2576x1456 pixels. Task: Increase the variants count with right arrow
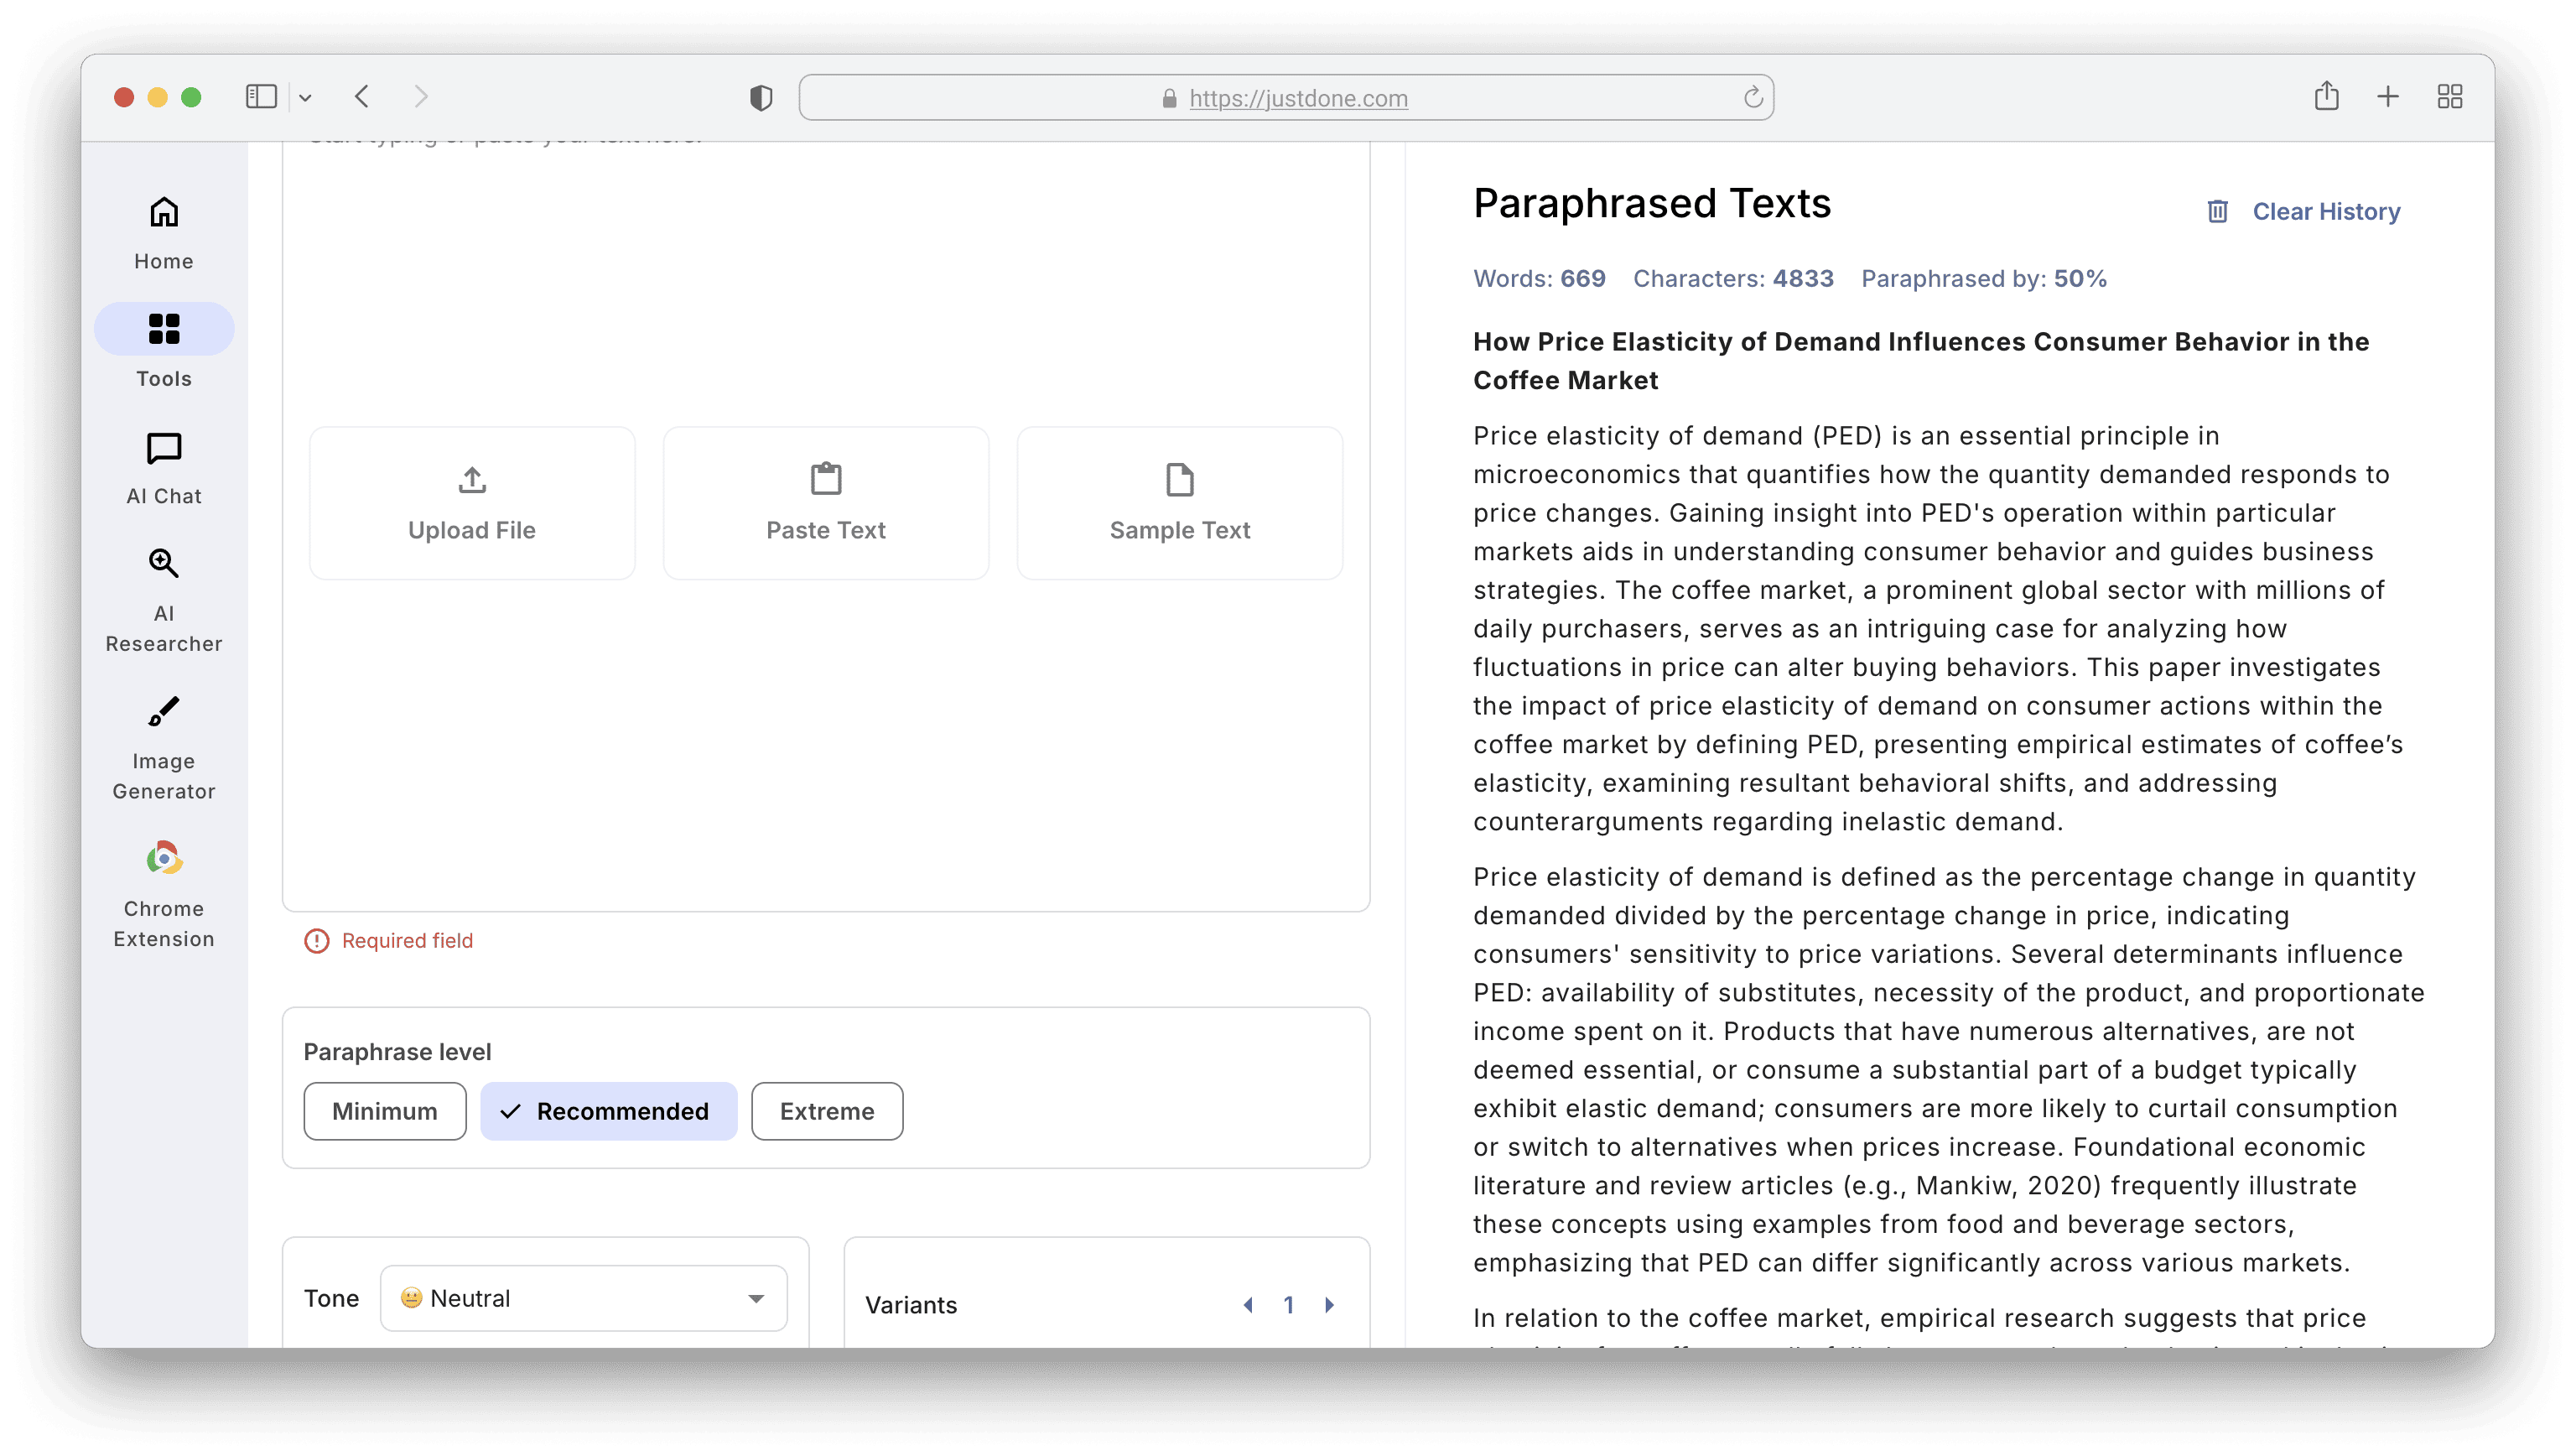tap(1329, 1305)
